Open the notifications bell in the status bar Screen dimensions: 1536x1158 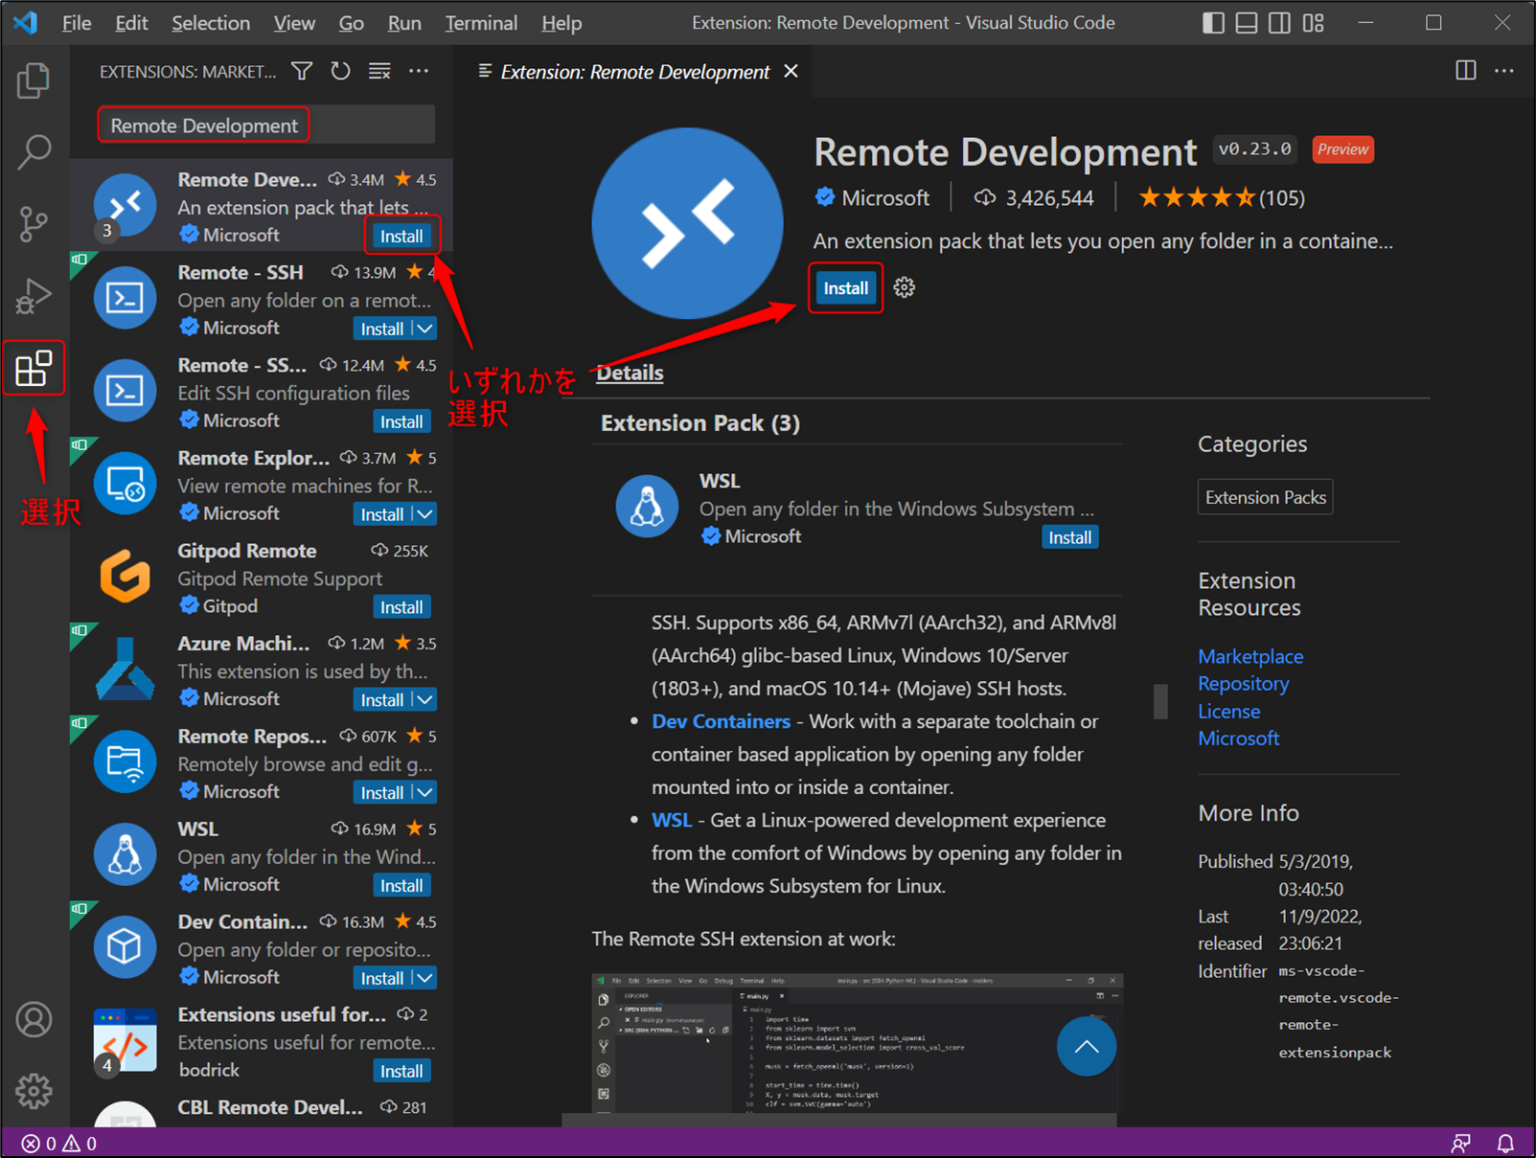(x=1506, y=1143)
